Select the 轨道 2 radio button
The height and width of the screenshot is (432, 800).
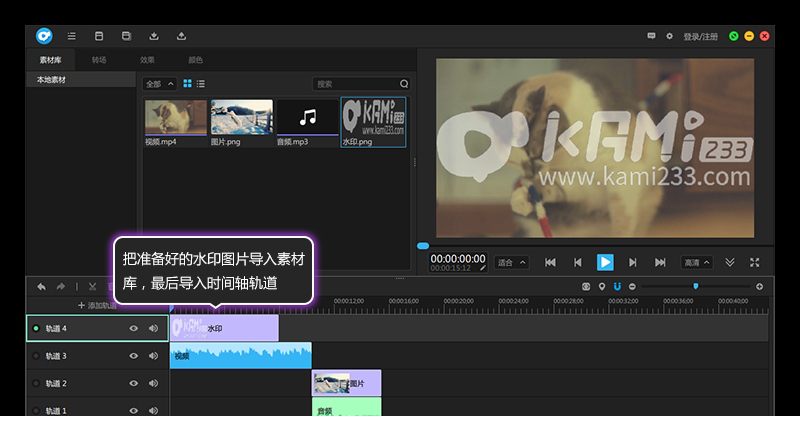click(x=36, y=384)
